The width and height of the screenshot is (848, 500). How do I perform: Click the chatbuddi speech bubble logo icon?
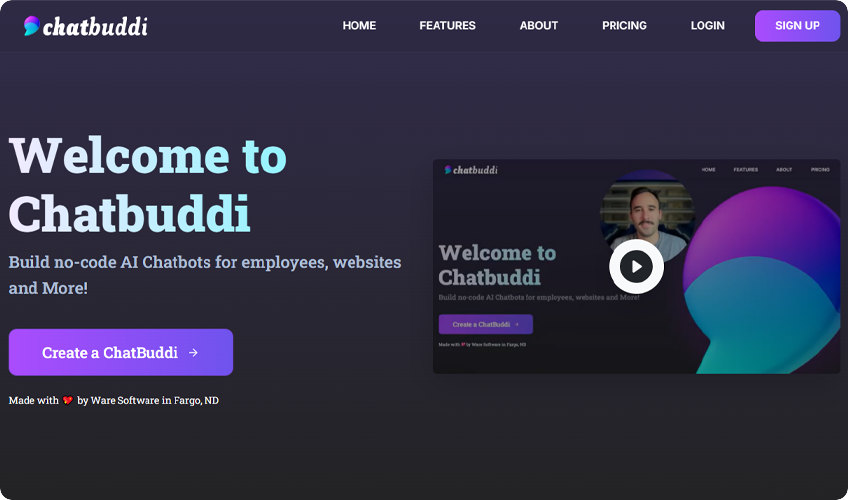[32, 26]
